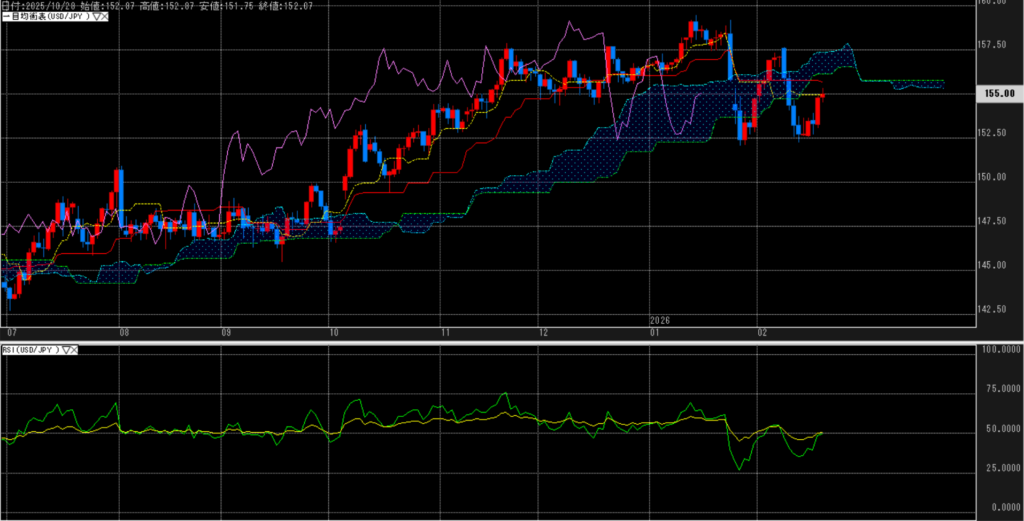Screen dimensions: 1024x521
Task: Click the 2026 year marker on time axis
Action: [x=659, y=320]
